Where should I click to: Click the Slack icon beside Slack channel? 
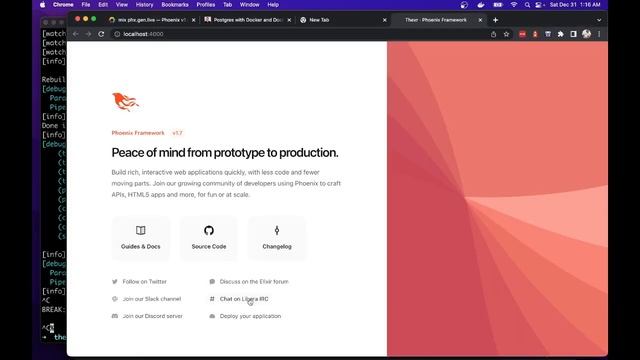pyautogui.click(x=115, y=299)
